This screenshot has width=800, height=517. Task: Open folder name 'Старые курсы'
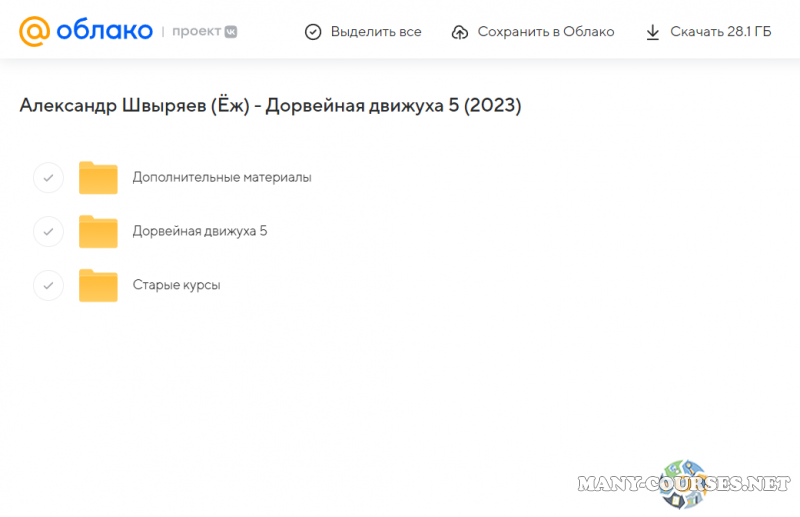coord(176,285)
